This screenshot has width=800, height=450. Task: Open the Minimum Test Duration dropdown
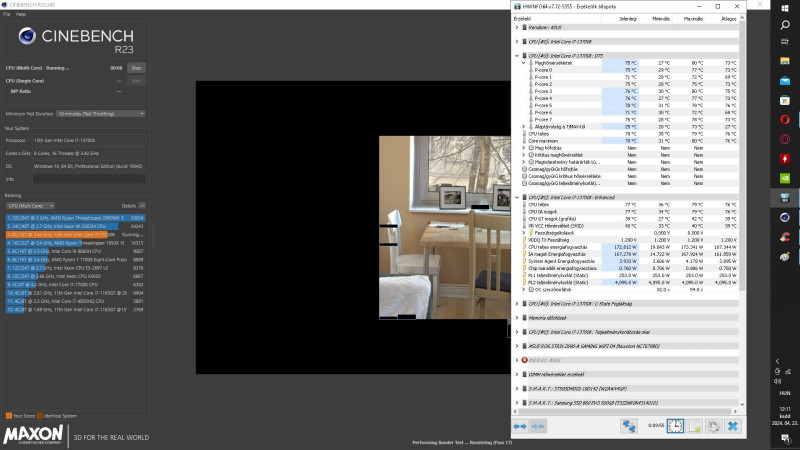click(x=101, y=114)
